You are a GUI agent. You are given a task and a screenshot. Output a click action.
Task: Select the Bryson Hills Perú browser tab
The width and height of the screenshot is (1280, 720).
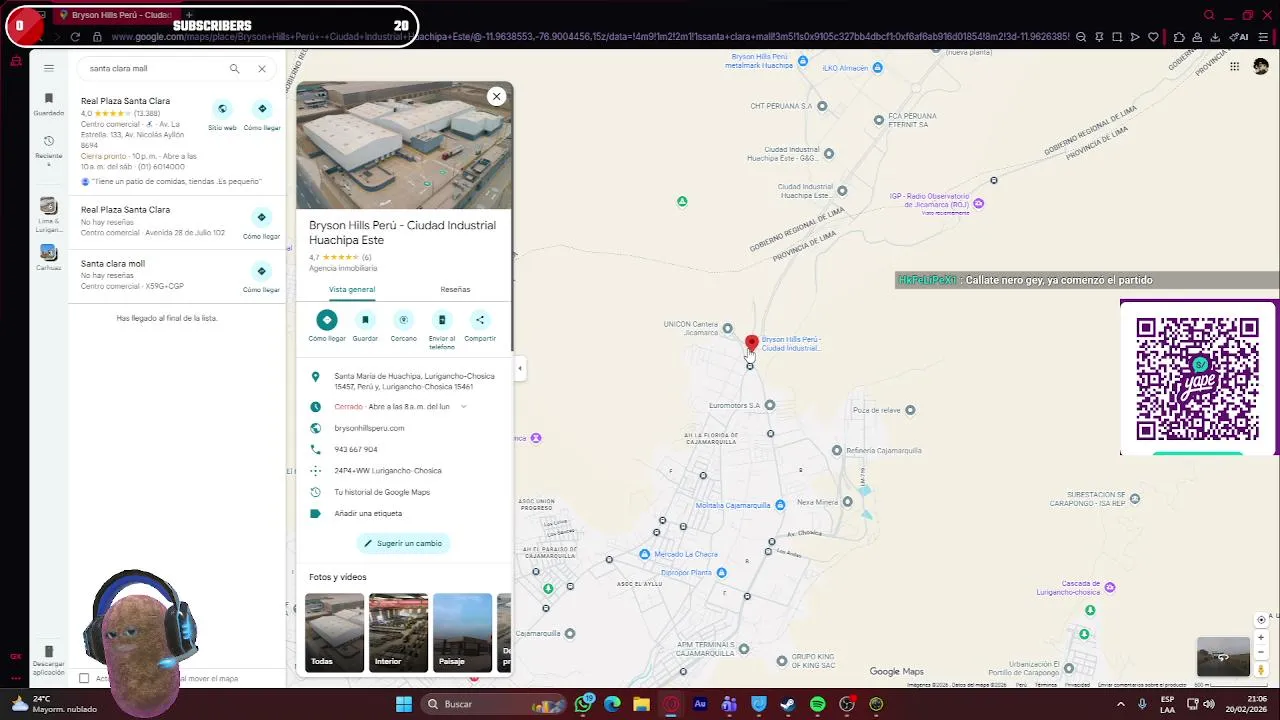pos(115,15)
